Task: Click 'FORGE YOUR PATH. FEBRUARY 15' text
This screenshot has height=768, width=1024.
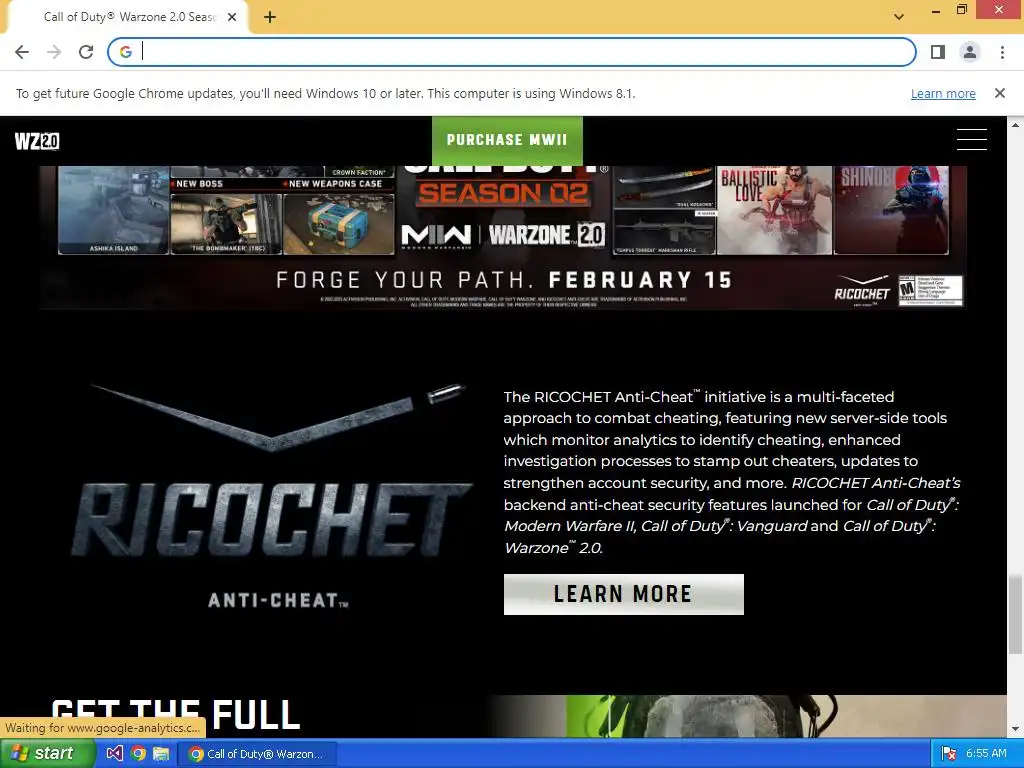Action: click(504, 280)
